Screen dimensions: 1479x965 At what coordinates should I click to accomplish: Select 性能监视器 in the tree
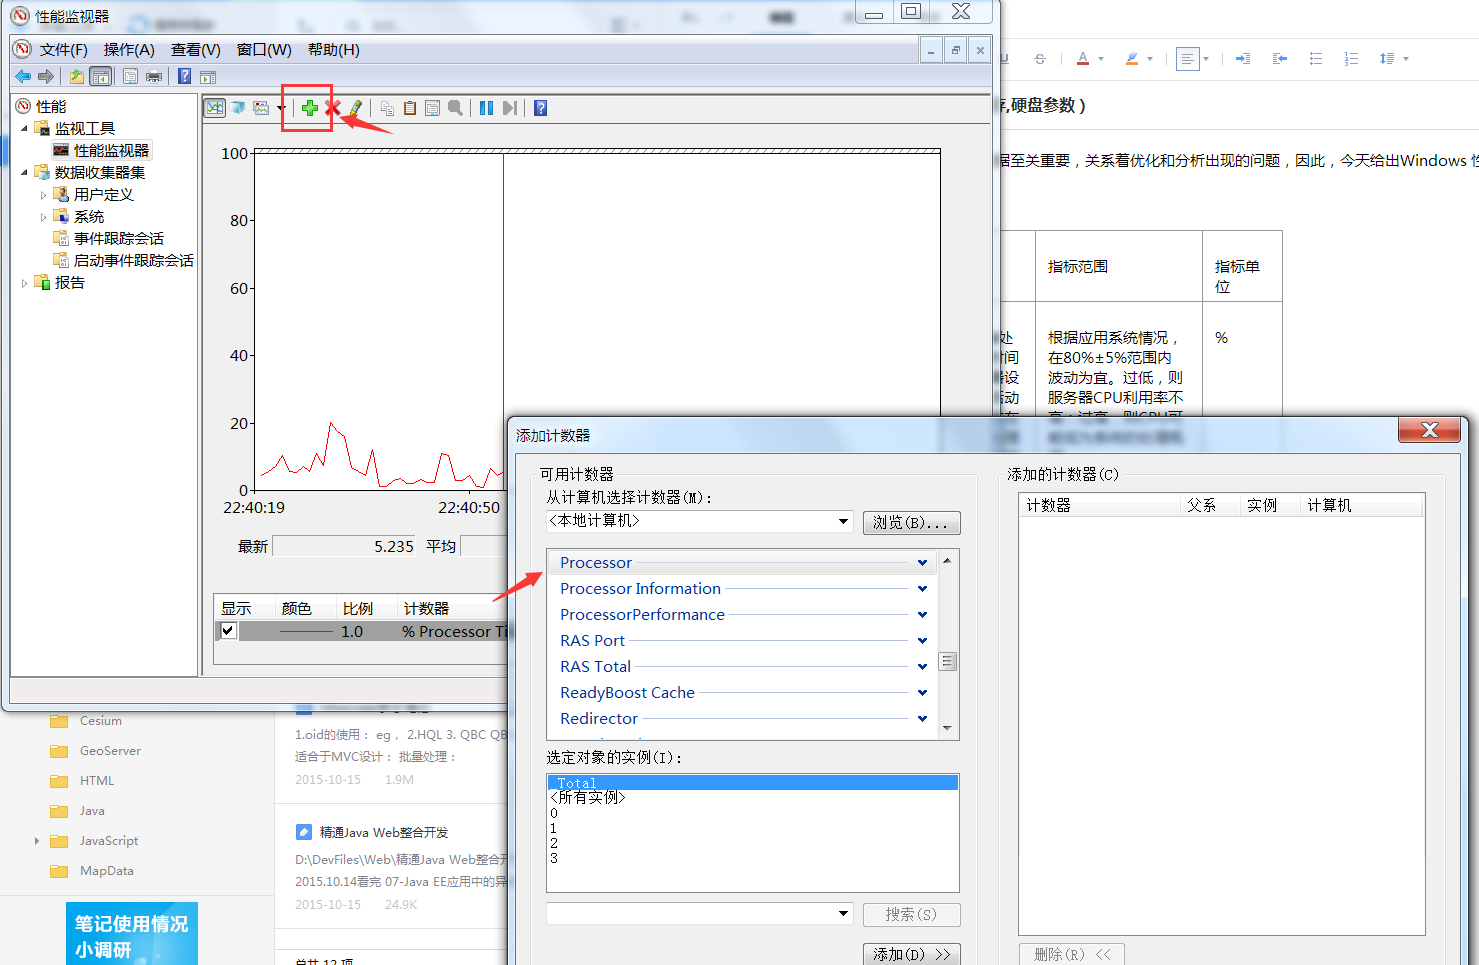111,150
